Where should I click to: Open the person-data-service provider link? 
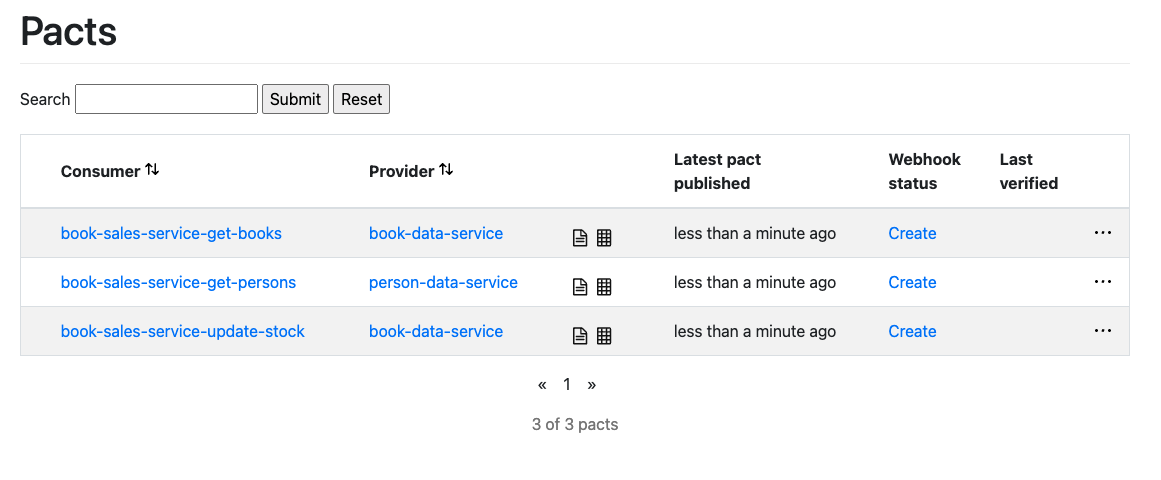444,282
